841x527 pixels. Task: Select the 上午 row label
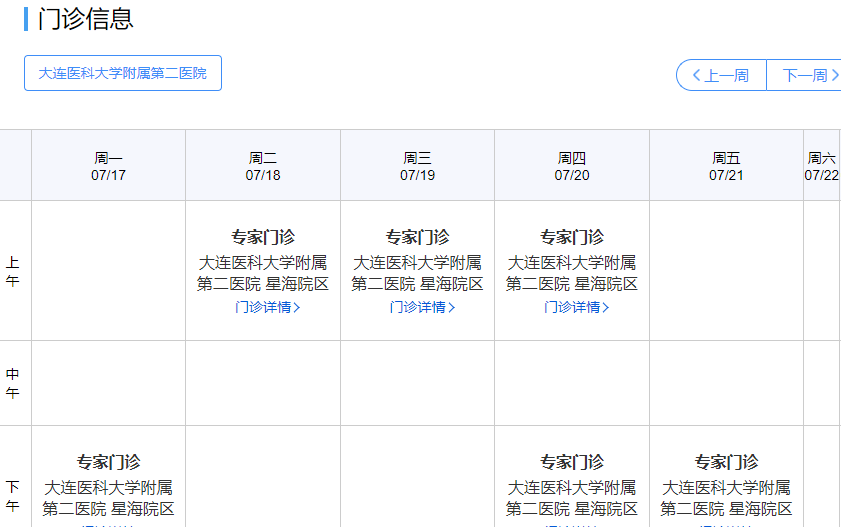13,271
